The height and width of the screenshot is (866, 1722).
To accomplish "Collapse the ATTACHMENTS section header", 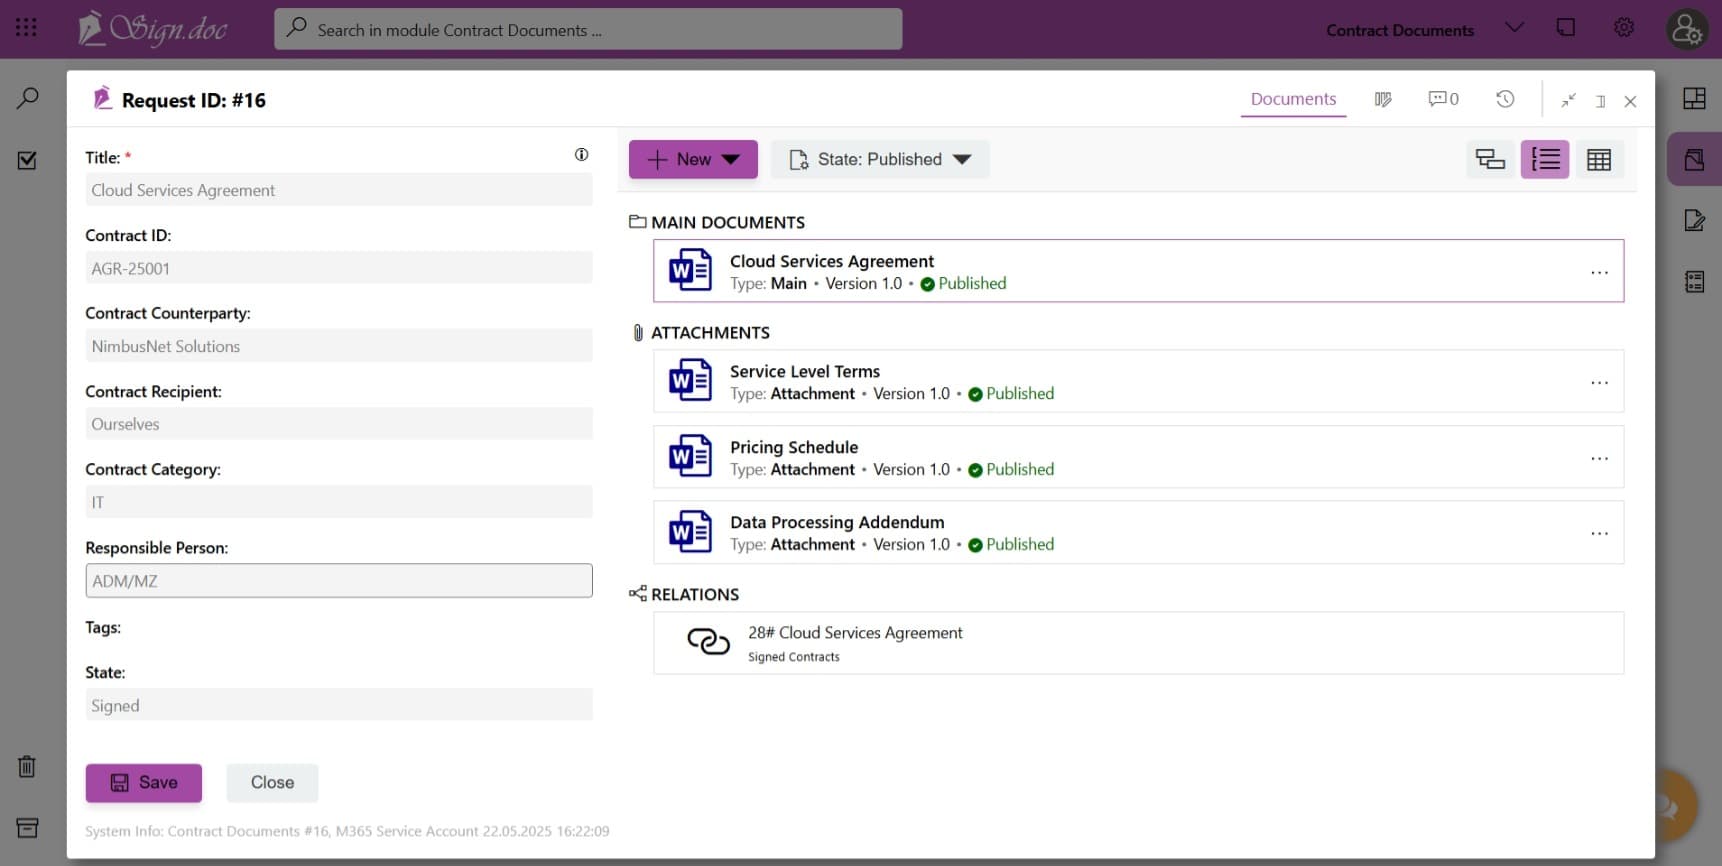I will click(701, 332).
